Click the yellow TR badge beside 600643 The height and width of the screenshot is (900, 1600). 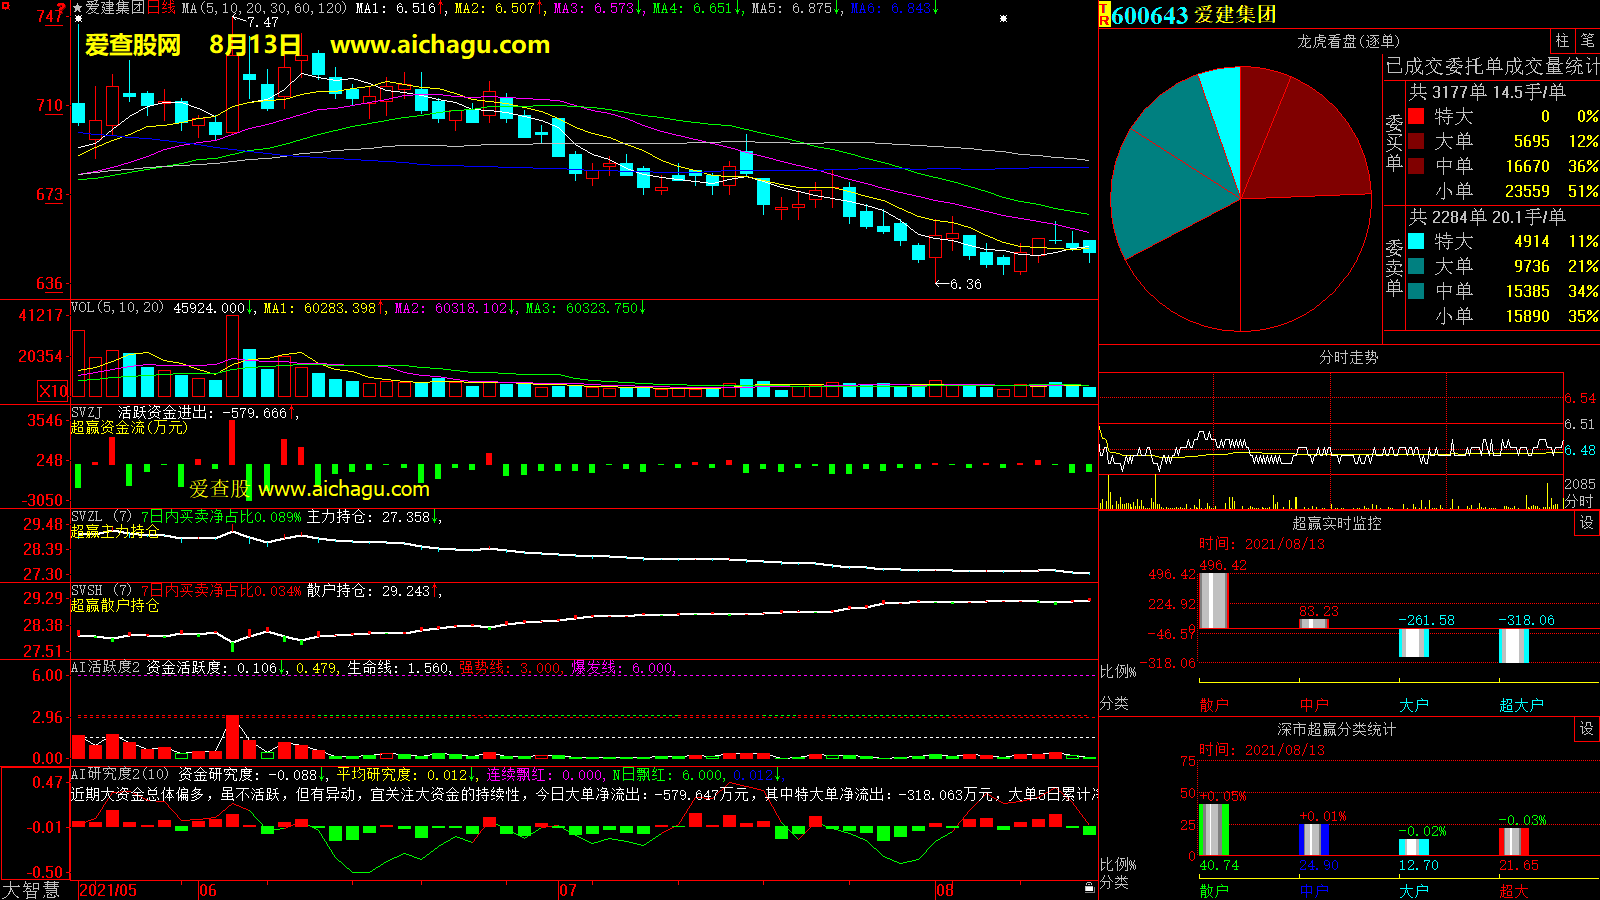[1104, 15]
